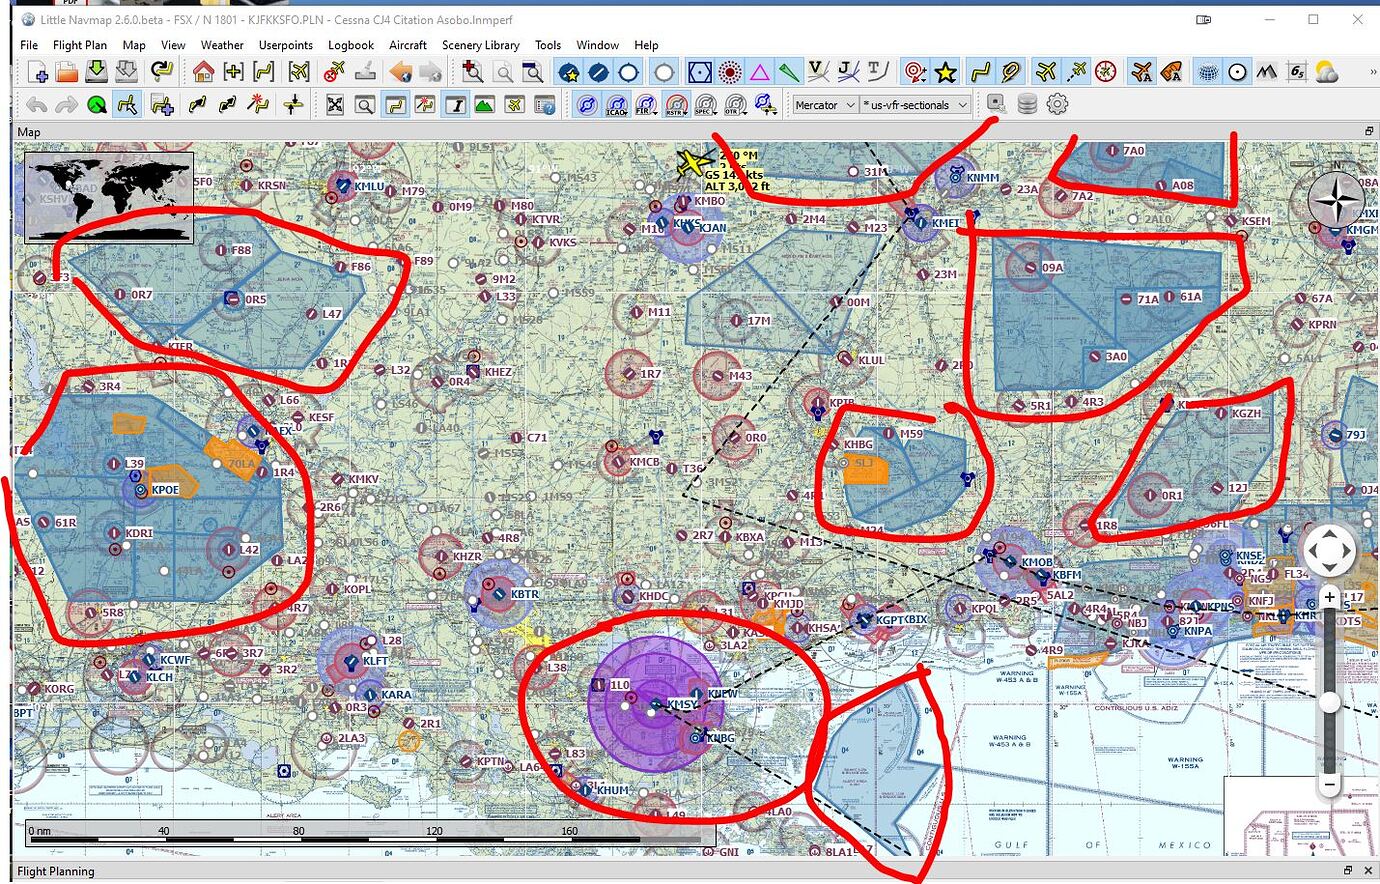Image resolution: width=1380 pixels, height=884 pixels.
Task: Click the map zoom slider handle
Action: click(x=1330, y=703)
